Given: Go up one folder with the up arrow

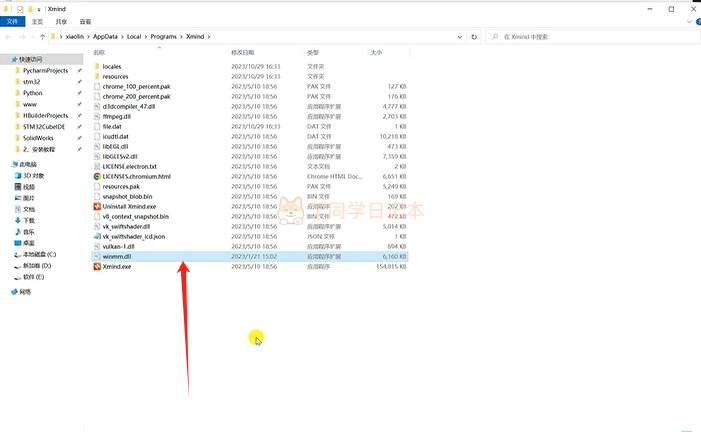Looking at the screenshot, I should coord(42,36).
